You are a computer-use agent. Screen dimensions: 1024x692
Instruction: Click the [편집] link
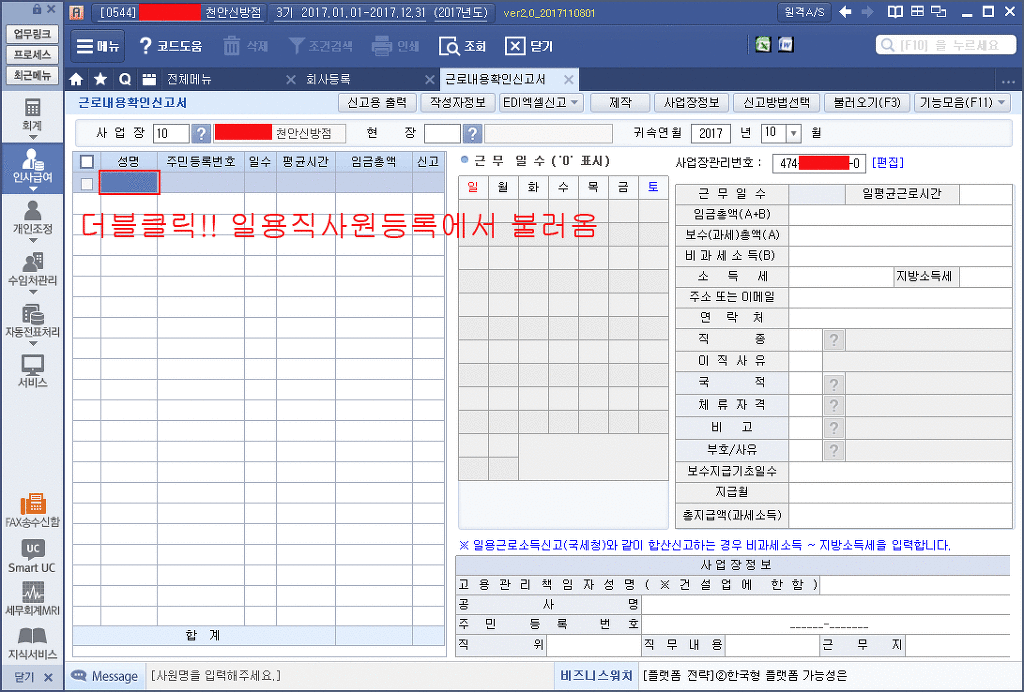click(x=888, y=163)
